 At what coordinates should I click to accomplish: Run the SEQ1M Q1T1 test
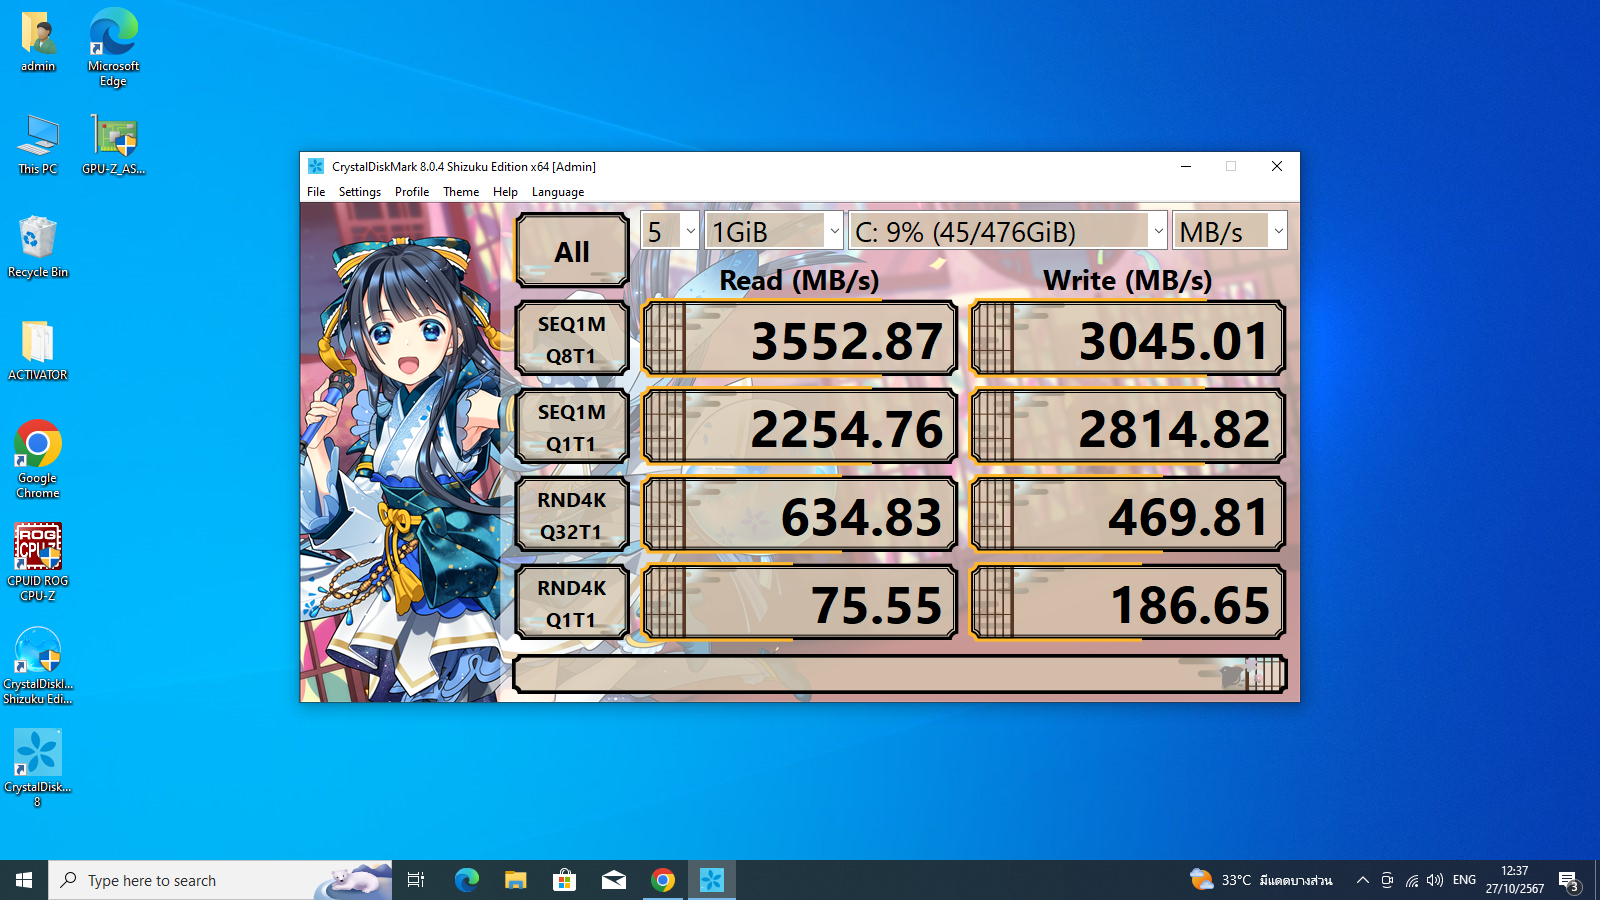coord(572,427)
